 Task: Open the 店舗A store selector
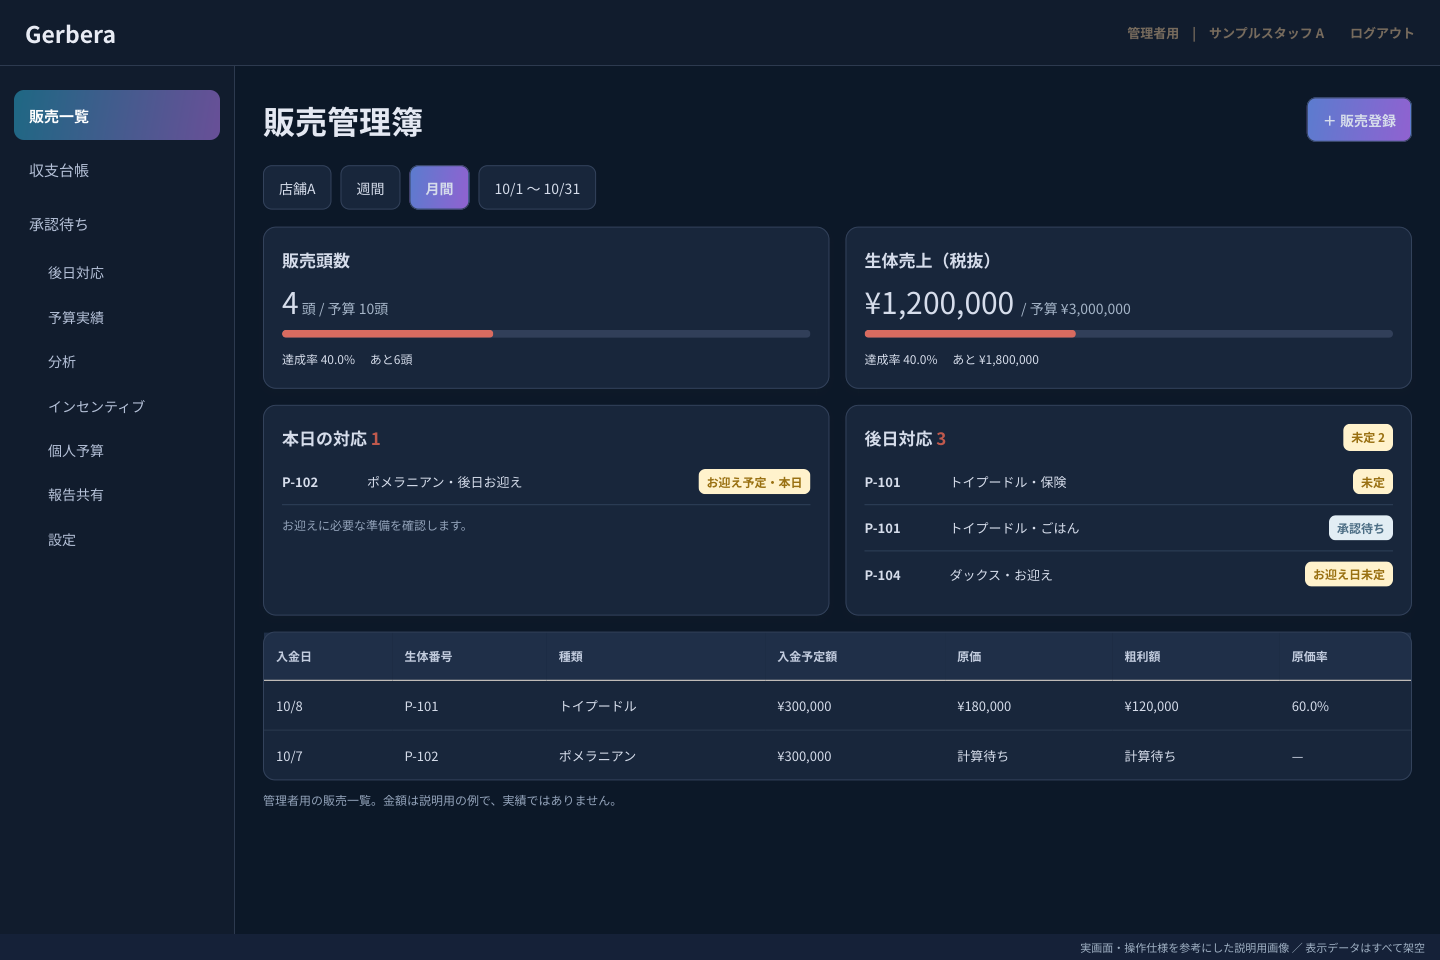297,188
